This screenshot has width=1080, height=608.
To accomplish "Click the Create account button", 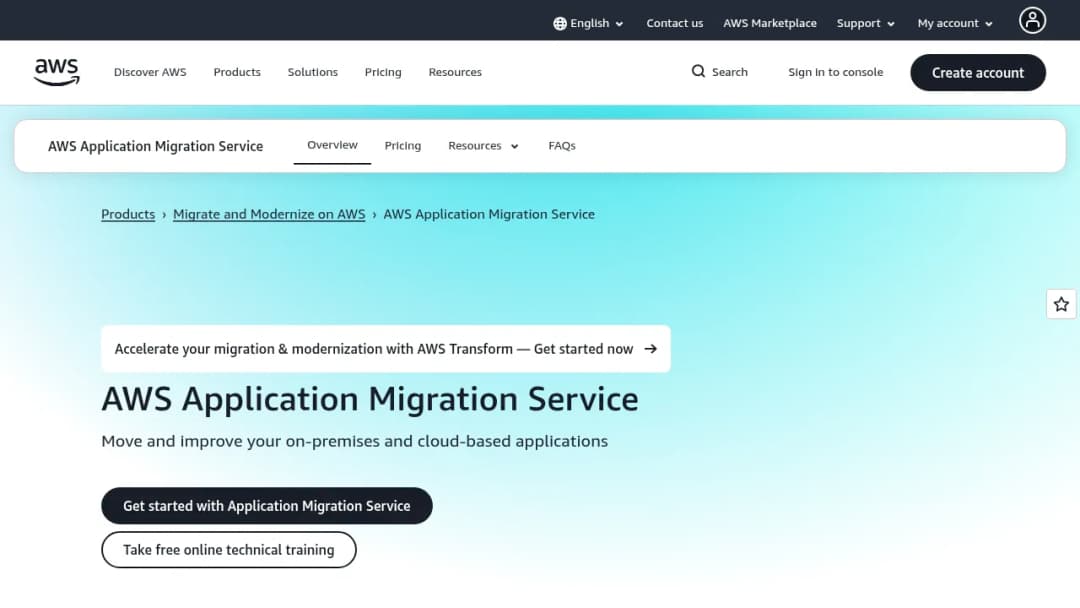I will 977,72.
